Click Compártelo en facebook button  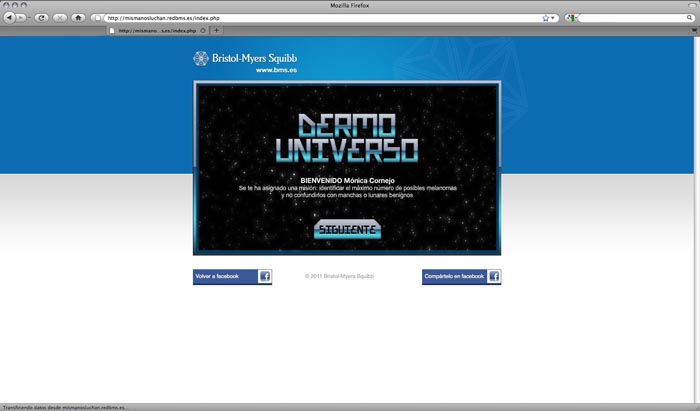coord(461,277)
